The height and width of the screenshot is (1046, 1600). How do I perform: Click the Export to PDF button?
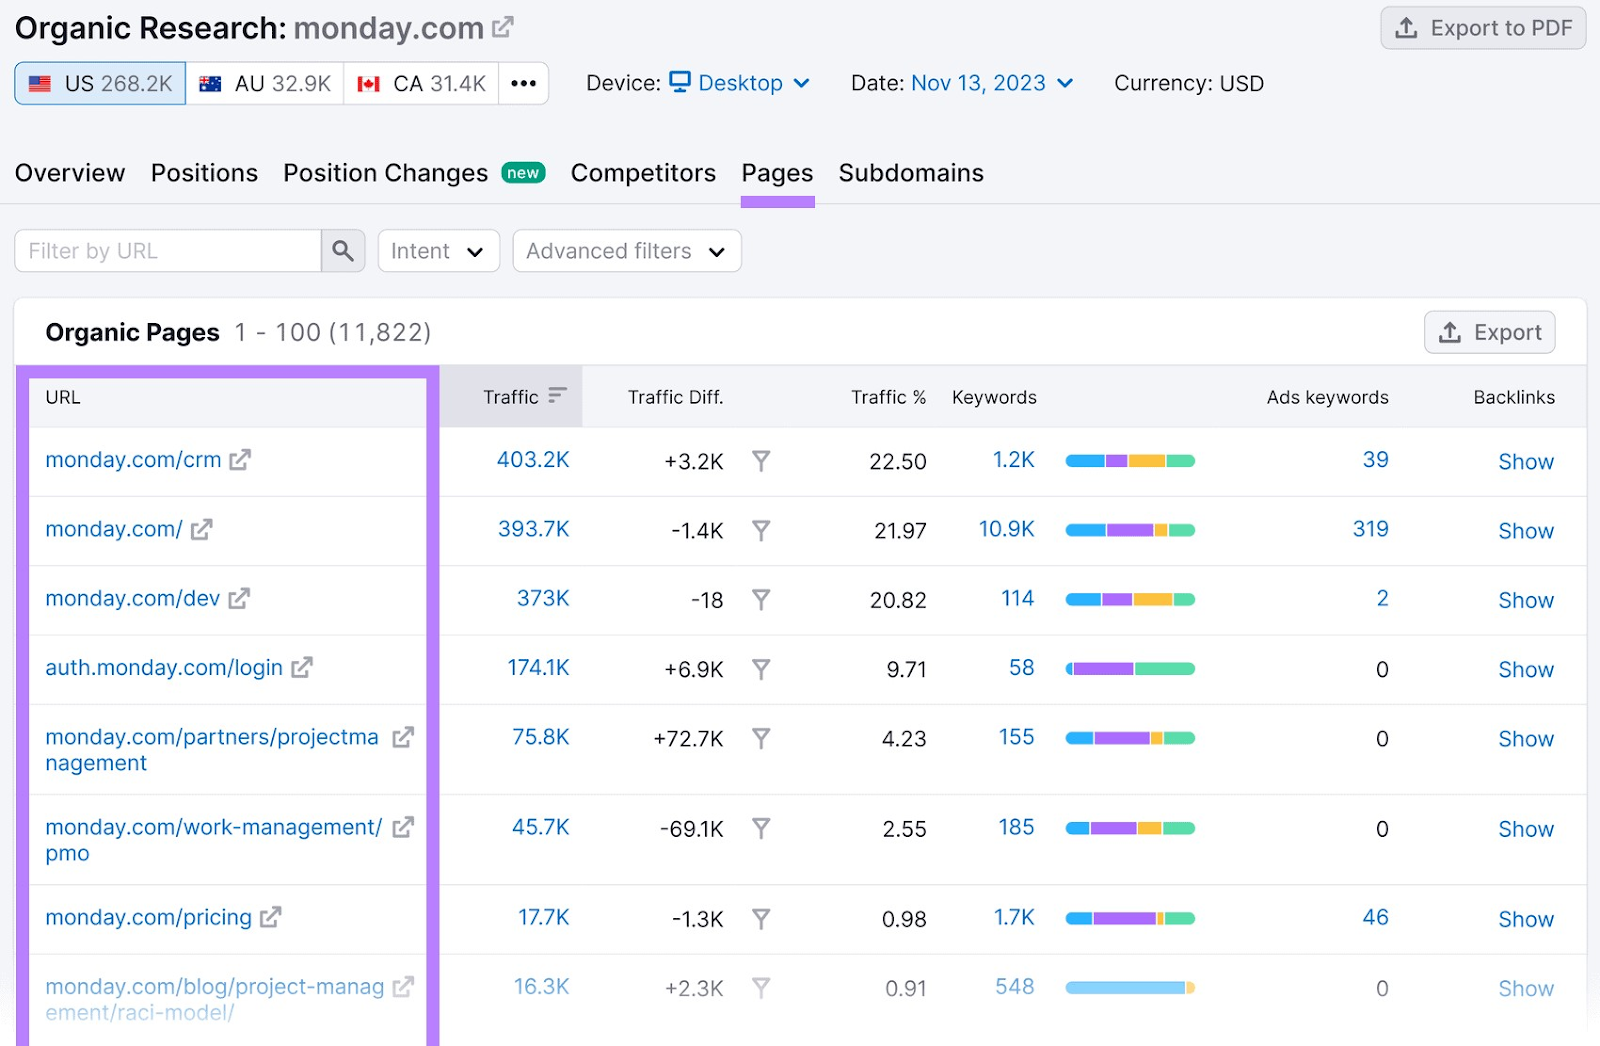click(1483, 28)
